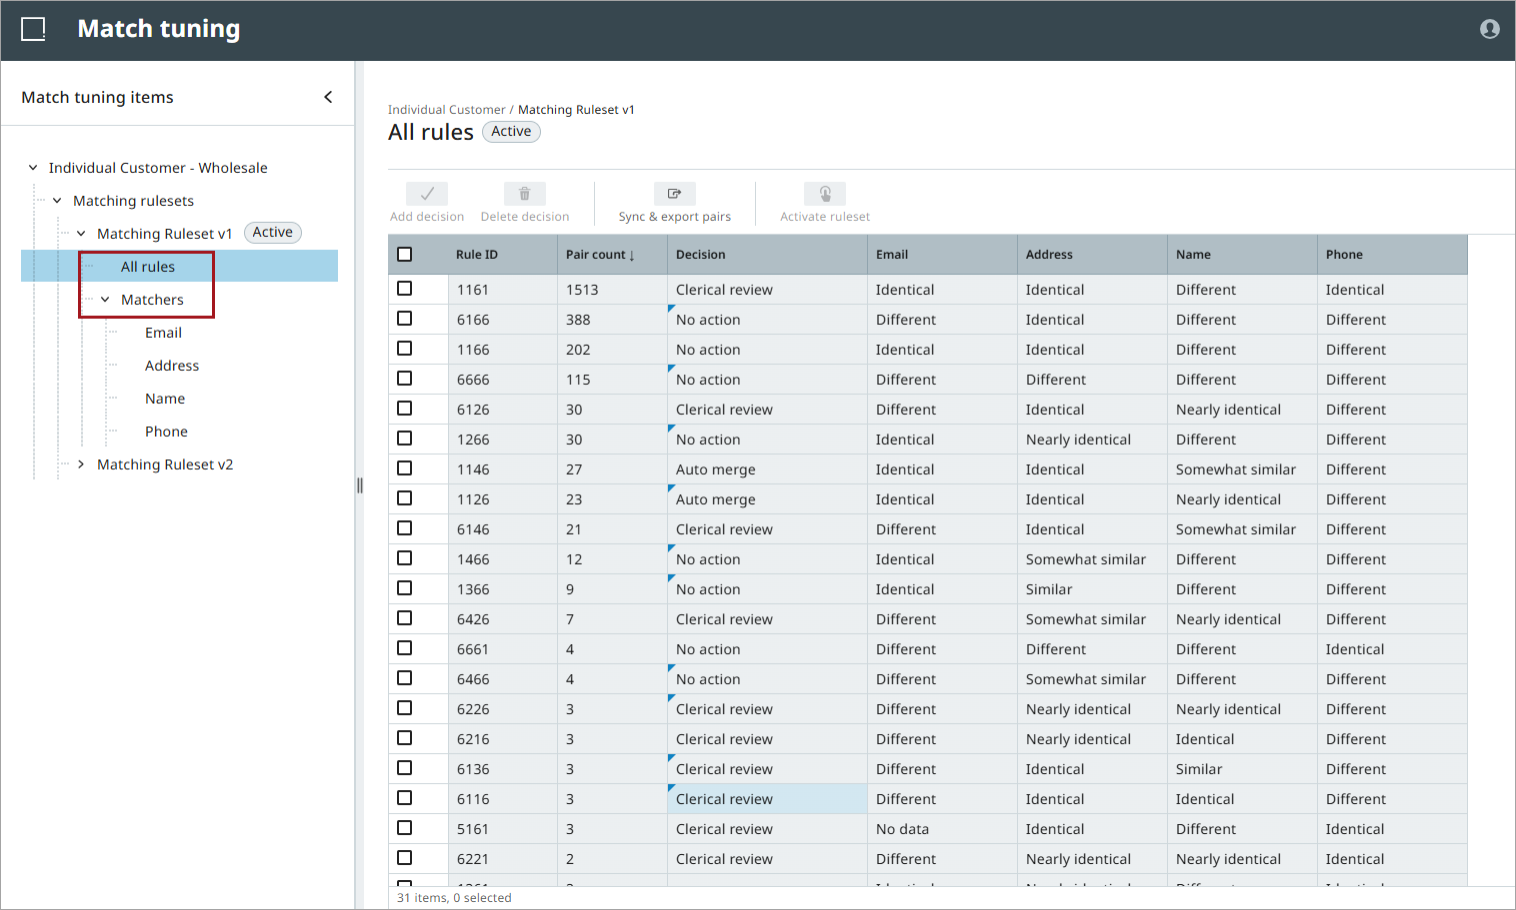Collapse the Match tuning items panel
Screen dimensions: 1516x910
(328, 97)
